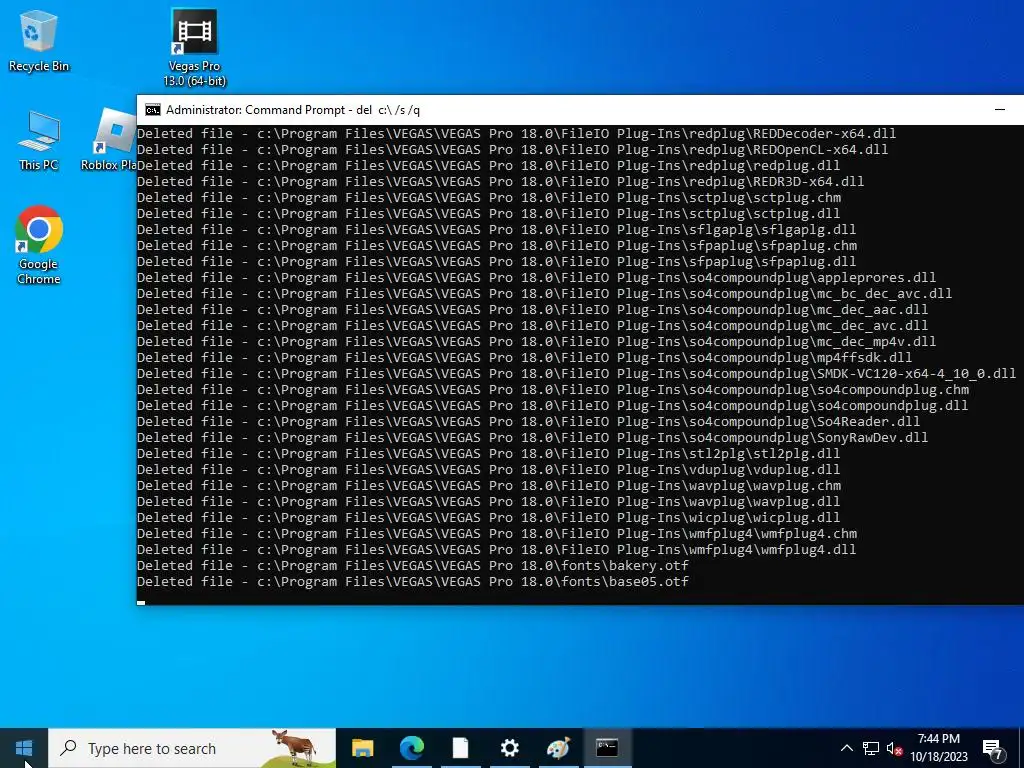Click the mc_dec_mp4v.dll output line
1024x768 pixels.
tap(536, 342)
